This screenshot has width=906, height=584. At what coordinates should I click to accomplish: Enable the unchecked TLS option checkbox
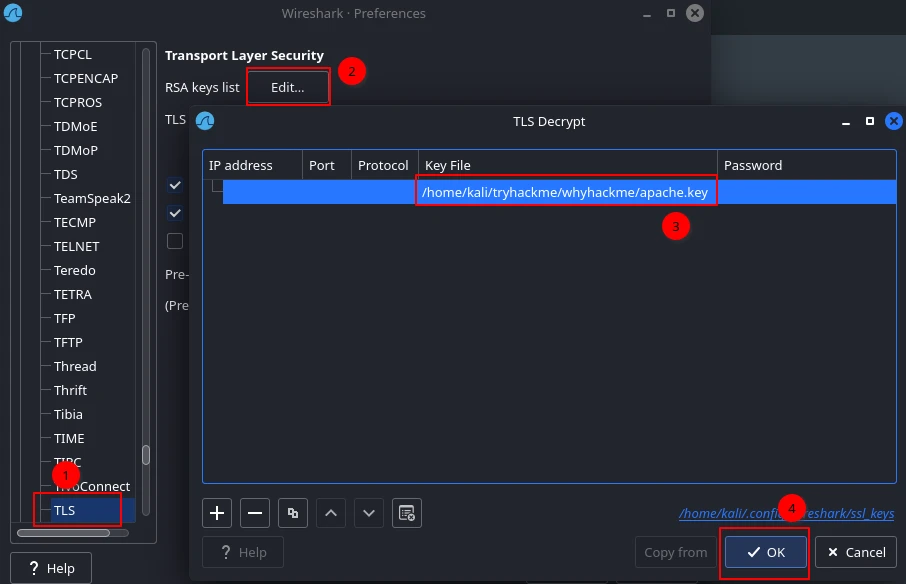click(175, 241)
